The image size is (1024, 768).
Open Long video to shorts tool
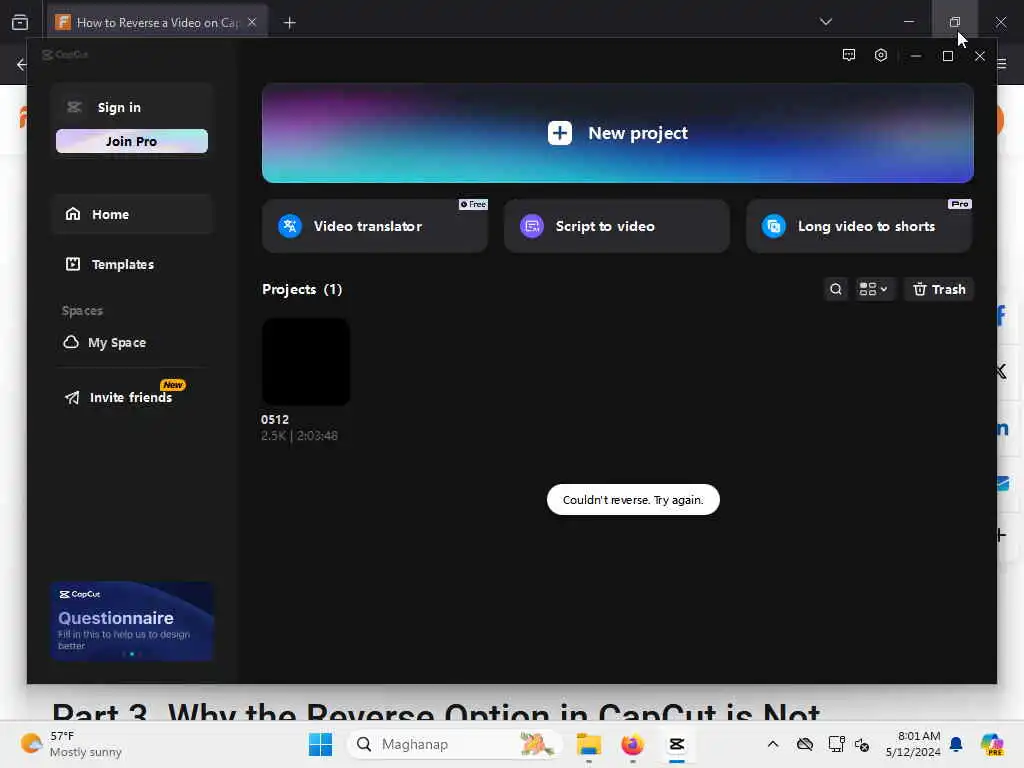click(859, 226)
